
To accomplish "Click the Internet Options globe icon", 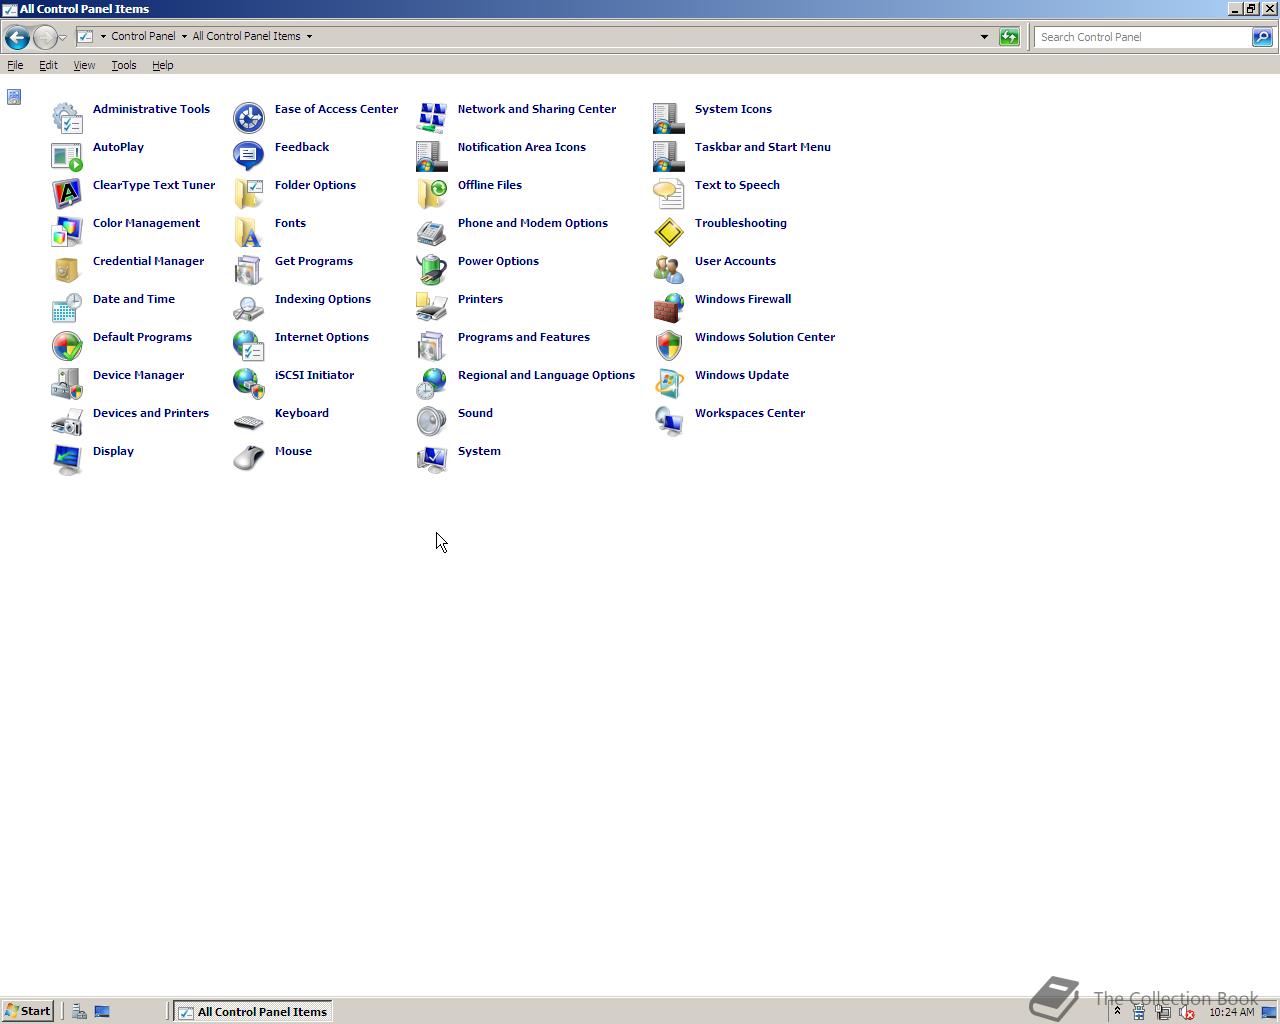I will pos(249,346).
